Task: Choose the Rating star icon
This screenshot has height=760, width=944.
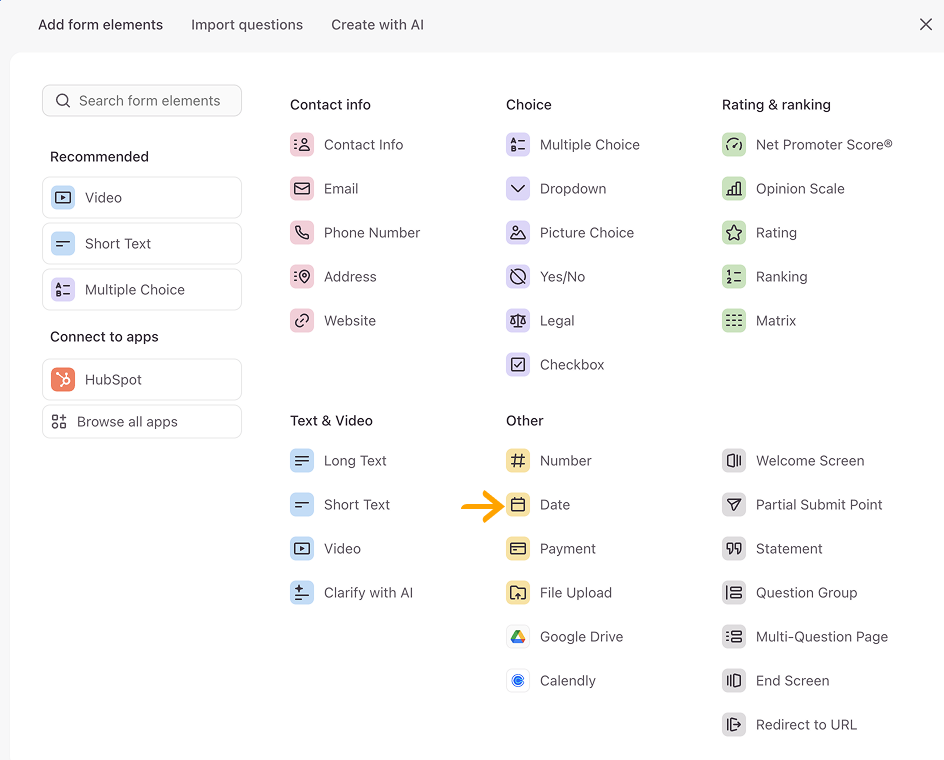Action: (x=734, y=232)
